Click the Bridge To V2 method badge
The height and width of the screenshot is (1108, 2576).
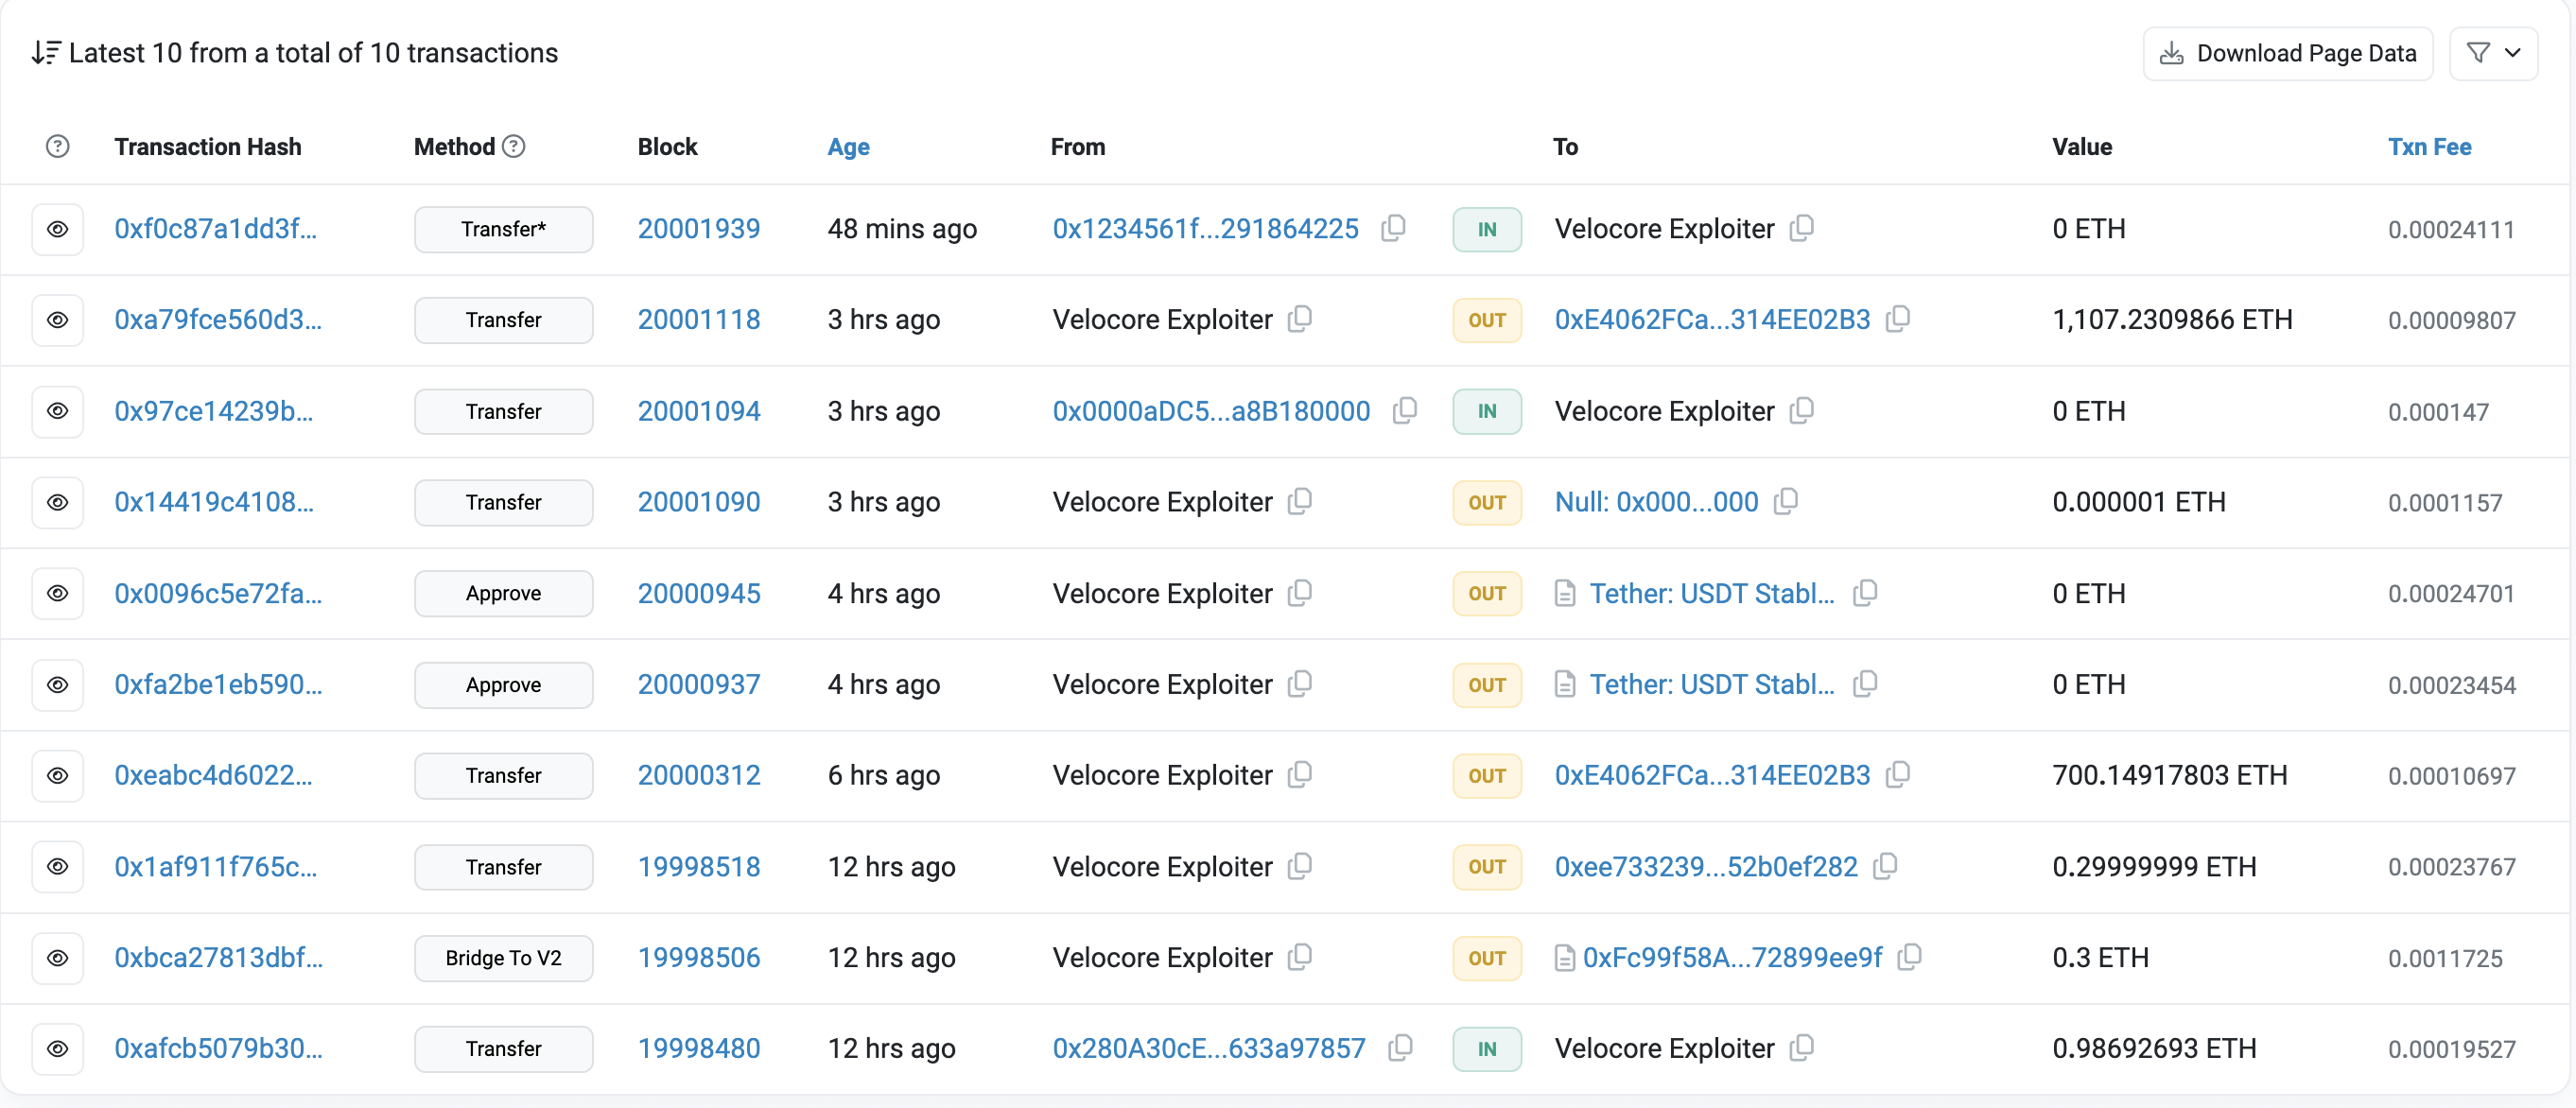(x=503, y=958)
